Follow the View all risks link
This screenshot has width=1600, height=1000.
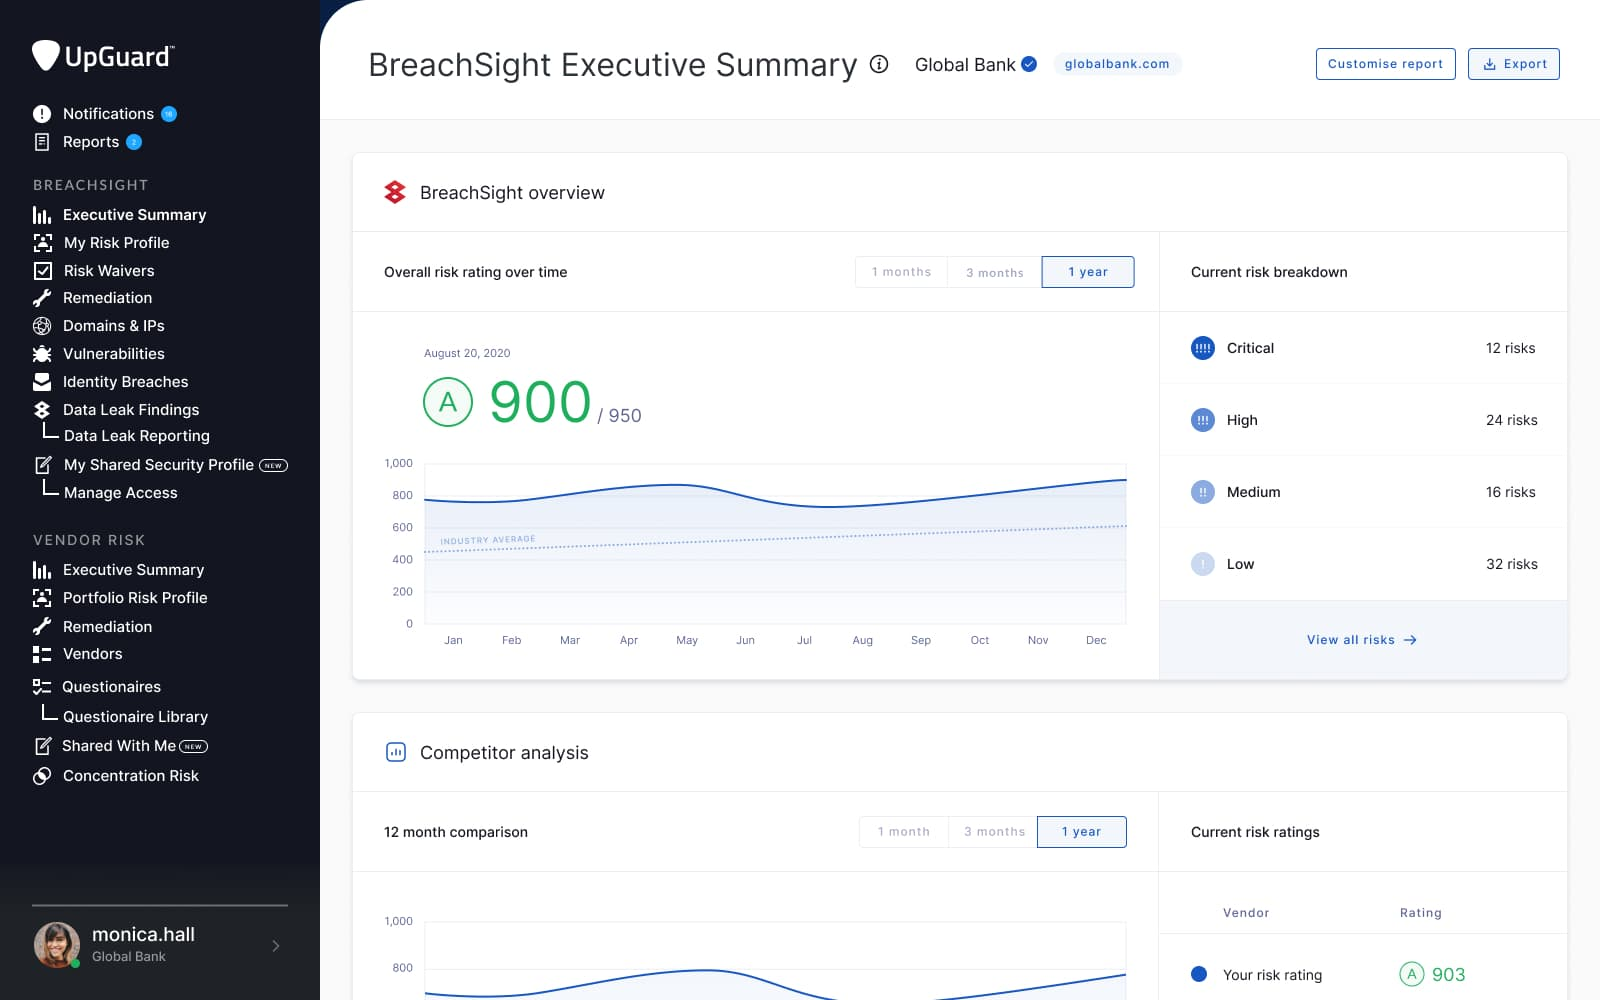click(x=1362, y=639)
